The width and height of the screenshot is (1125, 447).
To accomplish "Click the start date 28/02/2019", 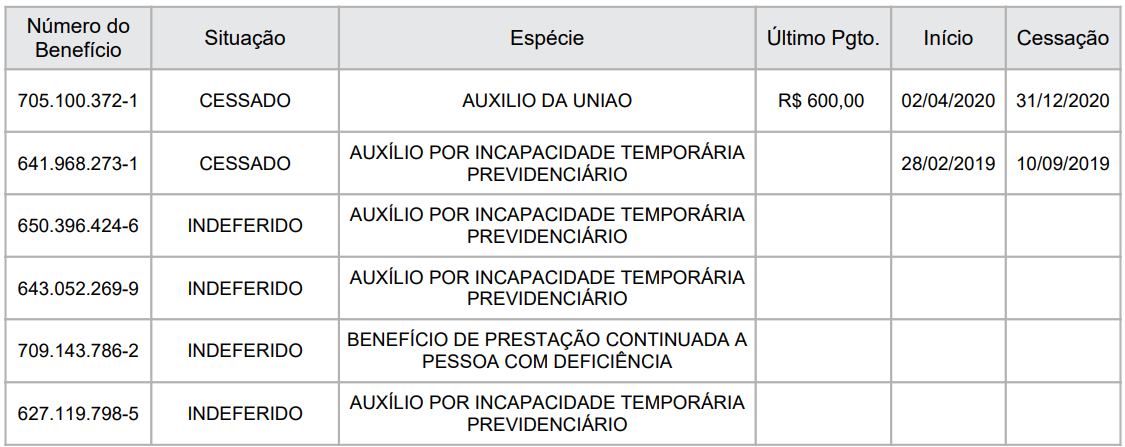I will 948,164.
